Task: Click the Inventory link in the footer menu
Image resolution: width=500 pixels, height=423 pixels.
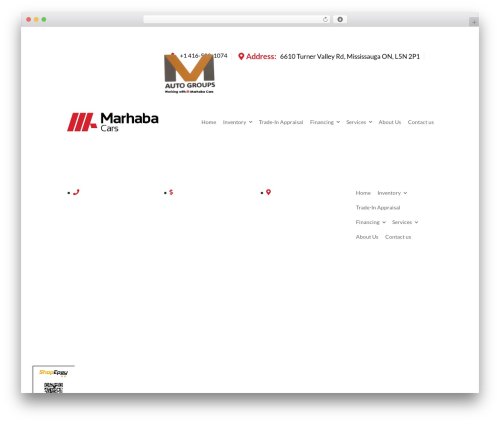Action: tap(389, 193)
